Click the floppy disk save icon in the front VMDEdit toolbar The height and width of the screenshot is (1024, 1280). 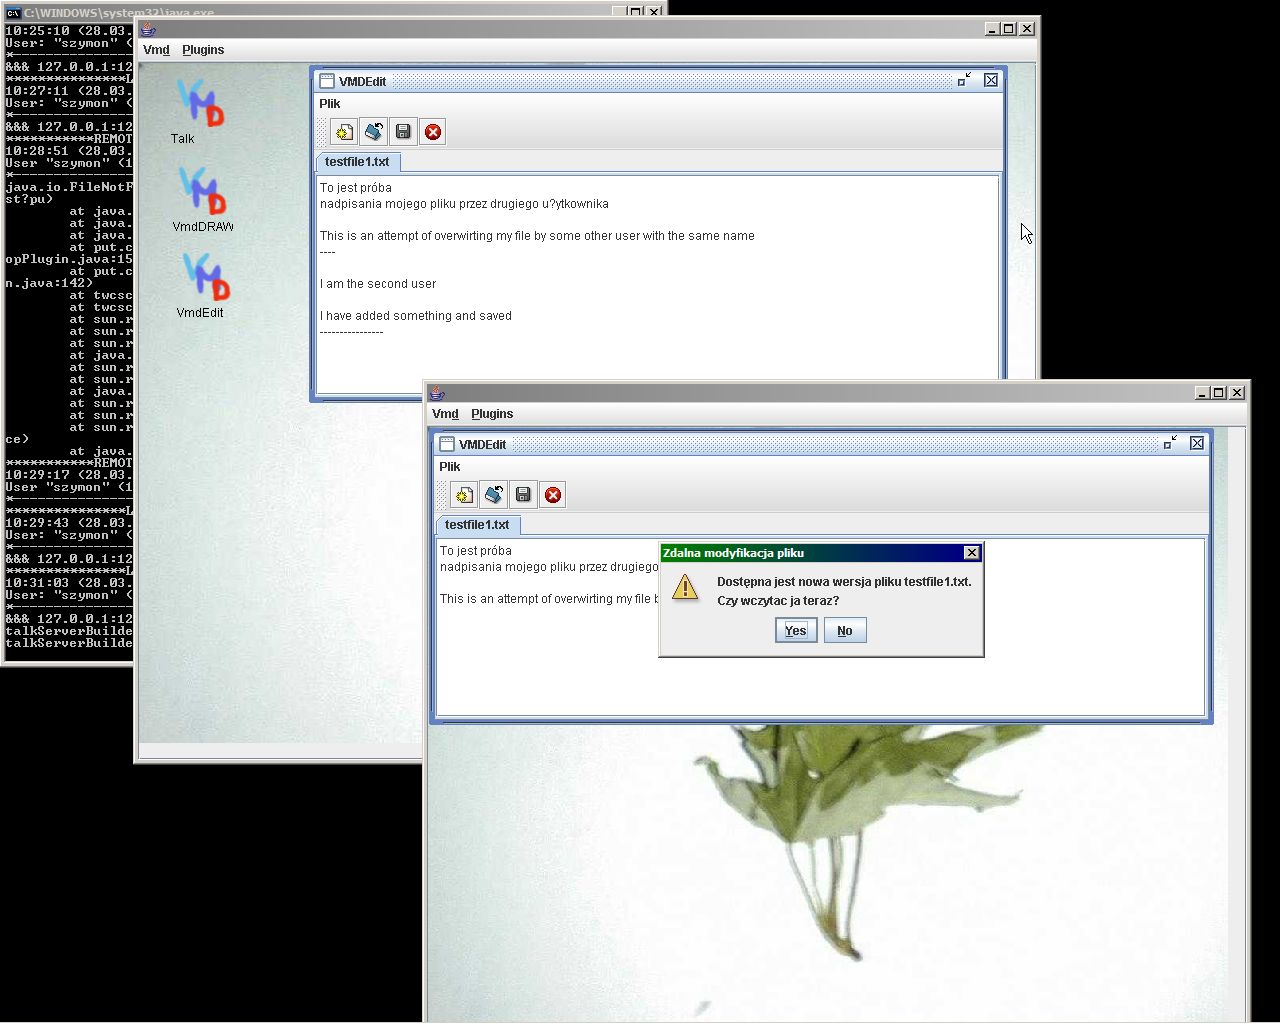[523, 494]
